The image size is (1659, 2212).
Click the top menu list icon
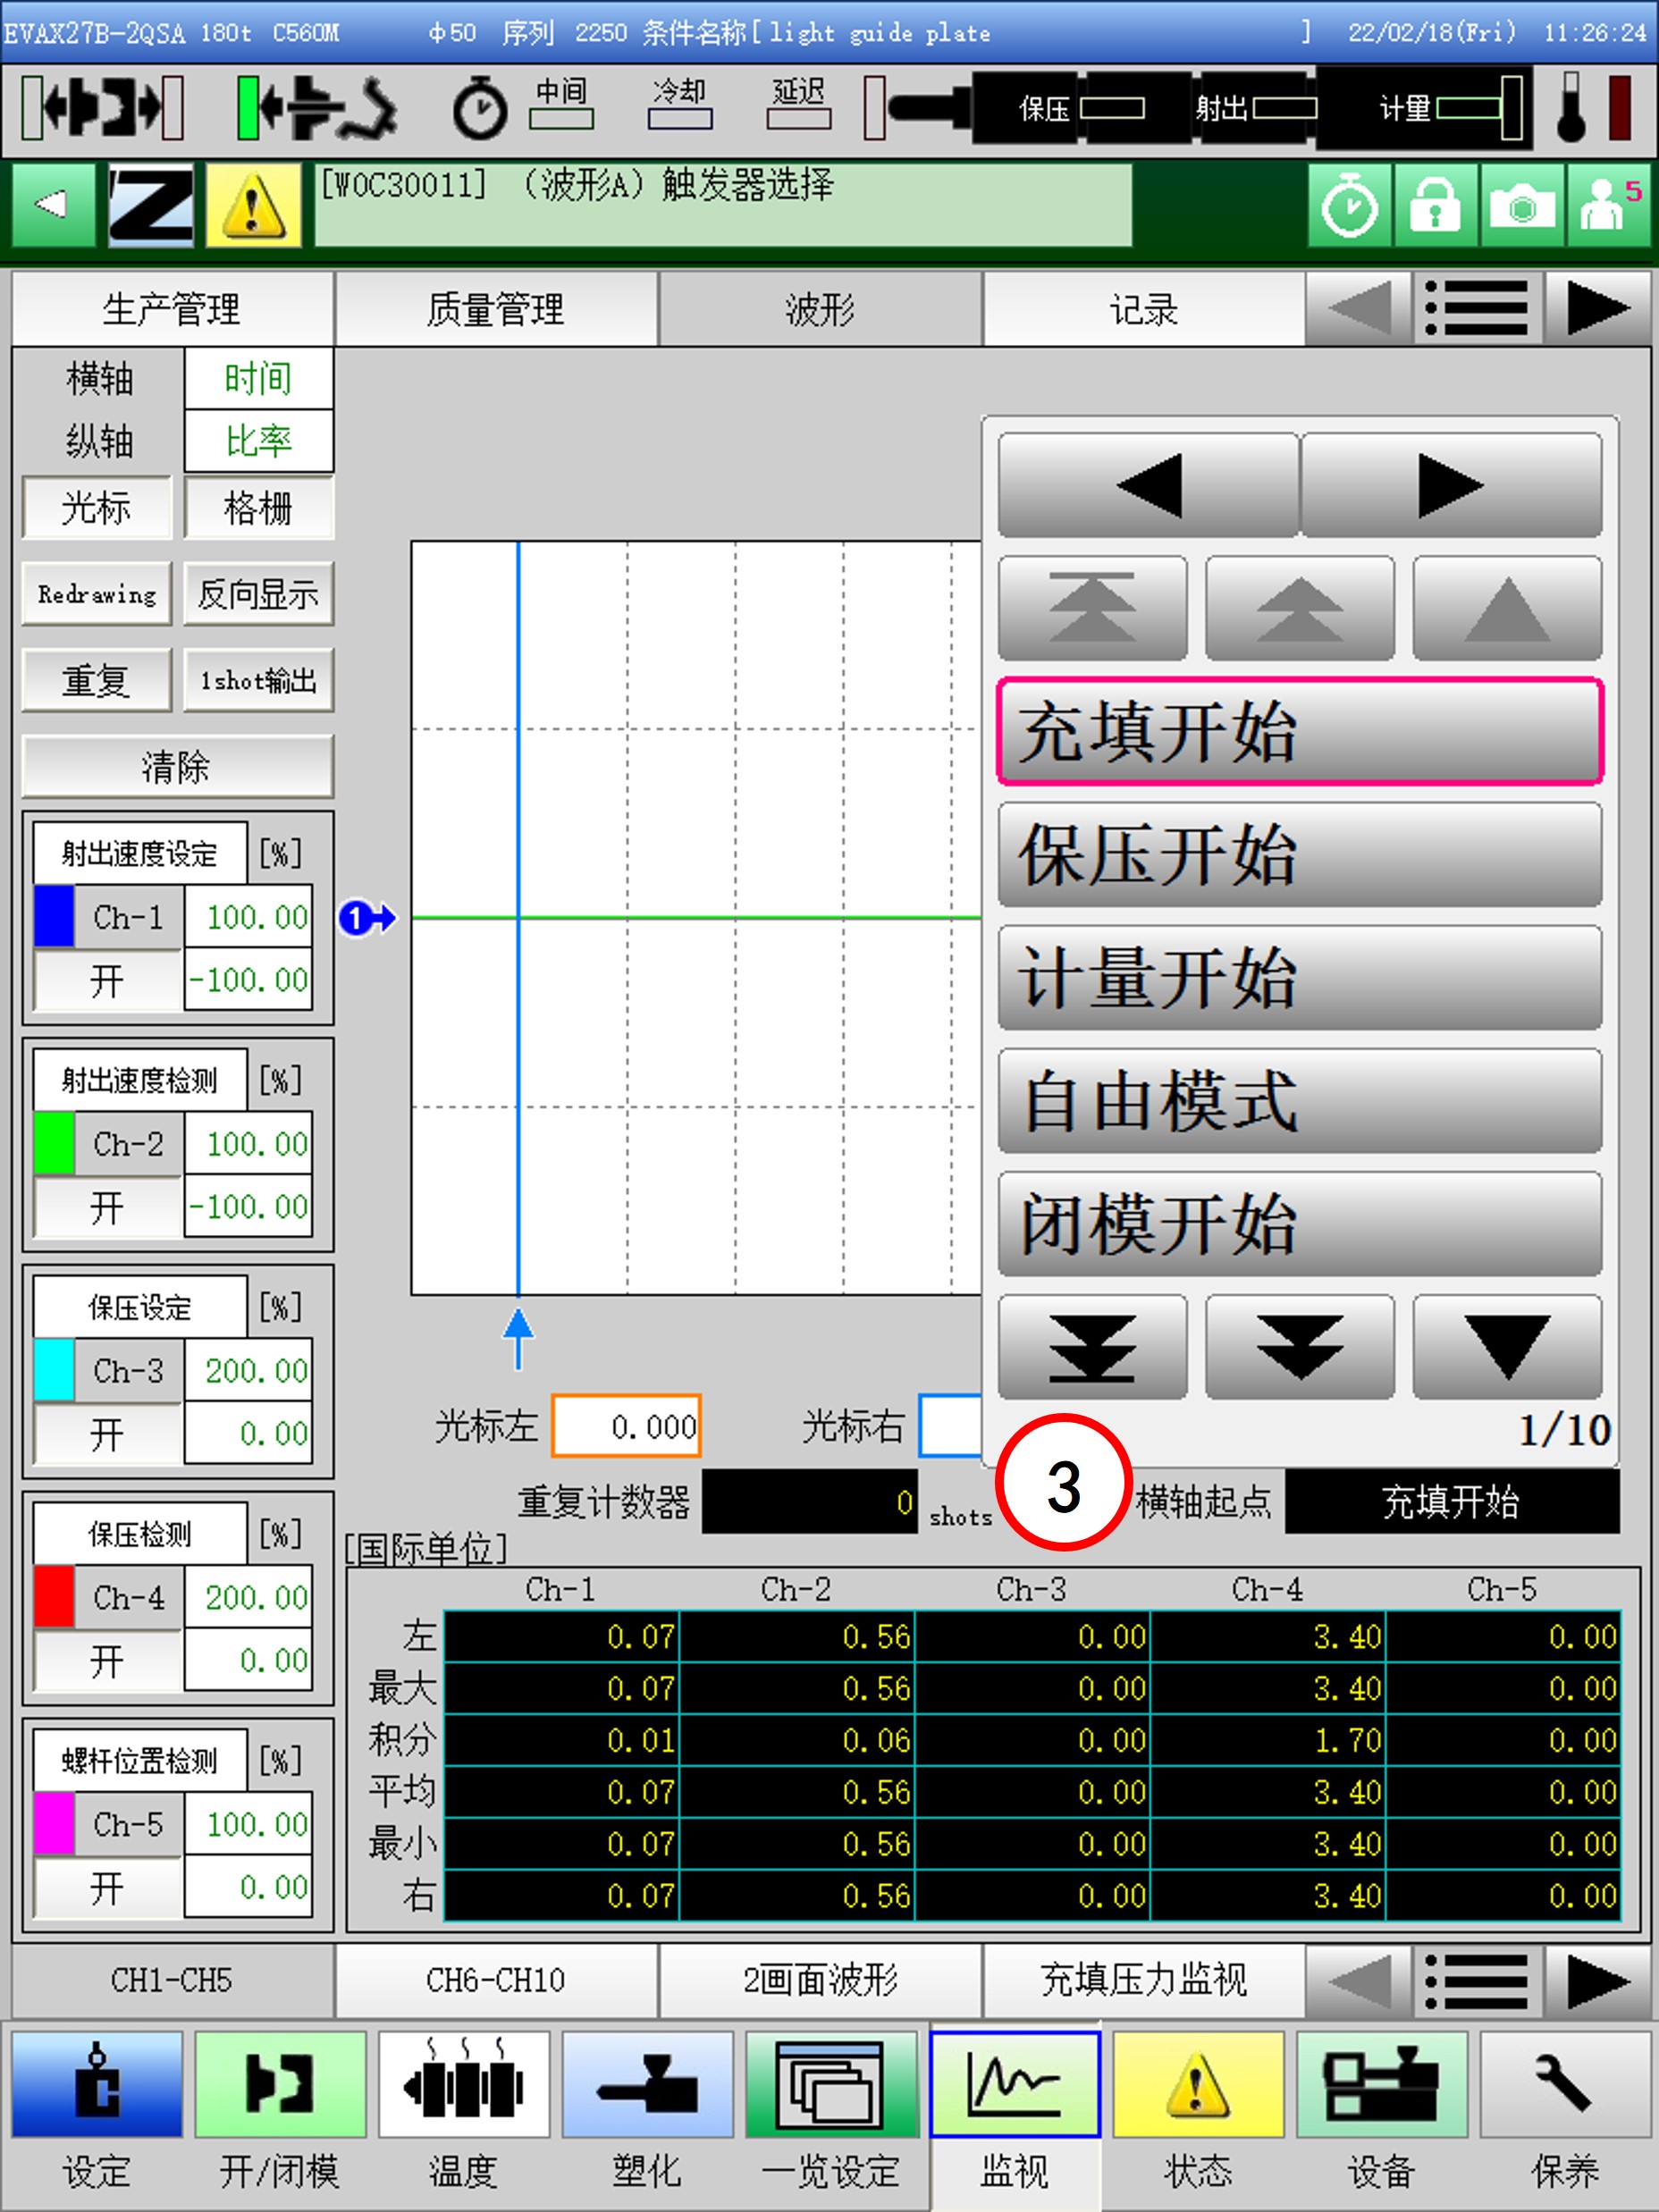coord(1477,309)
